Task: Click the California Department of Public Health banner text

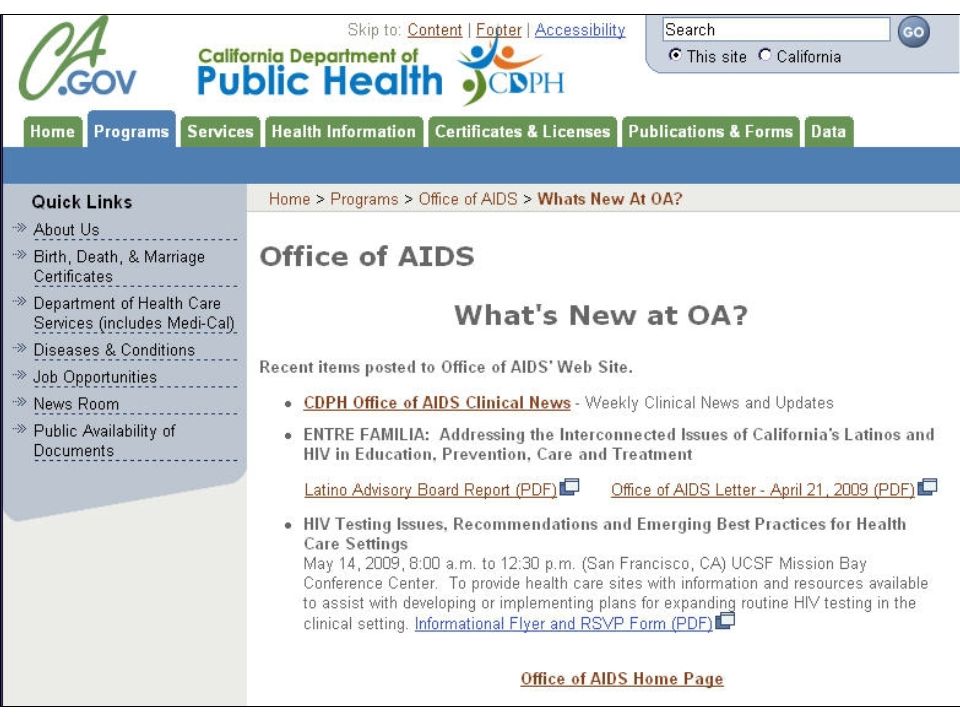Action: 320,73
